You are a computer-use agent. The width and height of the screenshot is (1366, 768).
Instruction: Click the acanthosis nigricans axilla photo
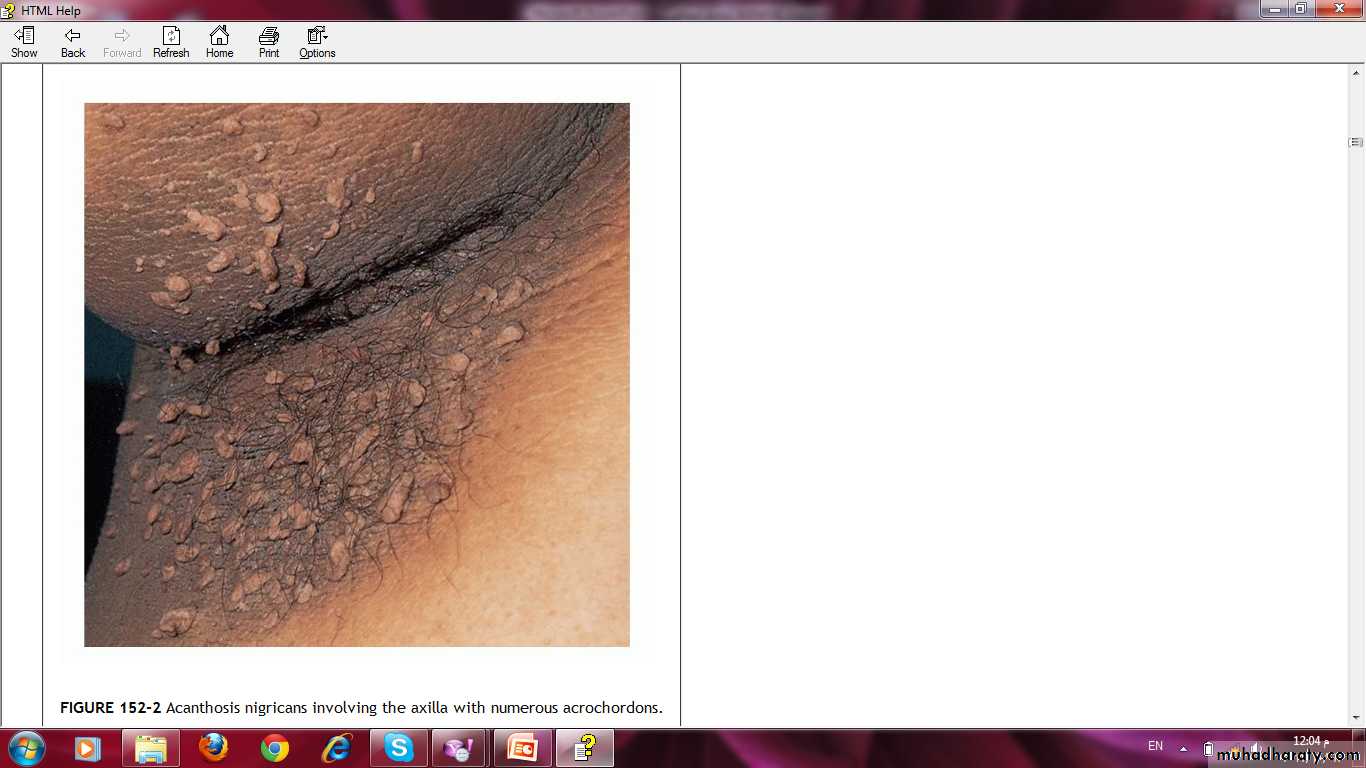click(357, 375)
